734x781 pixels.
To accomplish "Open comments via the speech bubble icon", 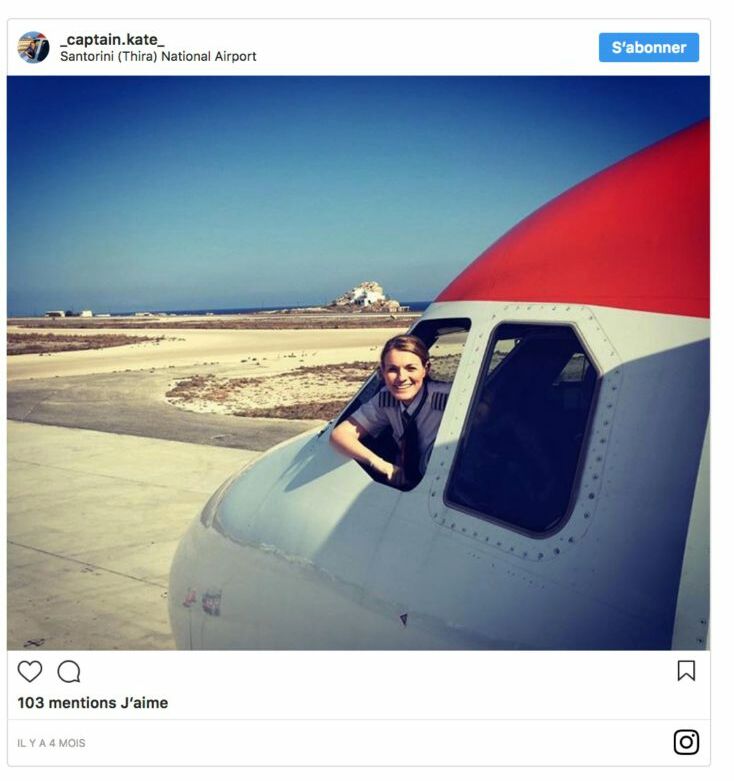I will [69, 671].
